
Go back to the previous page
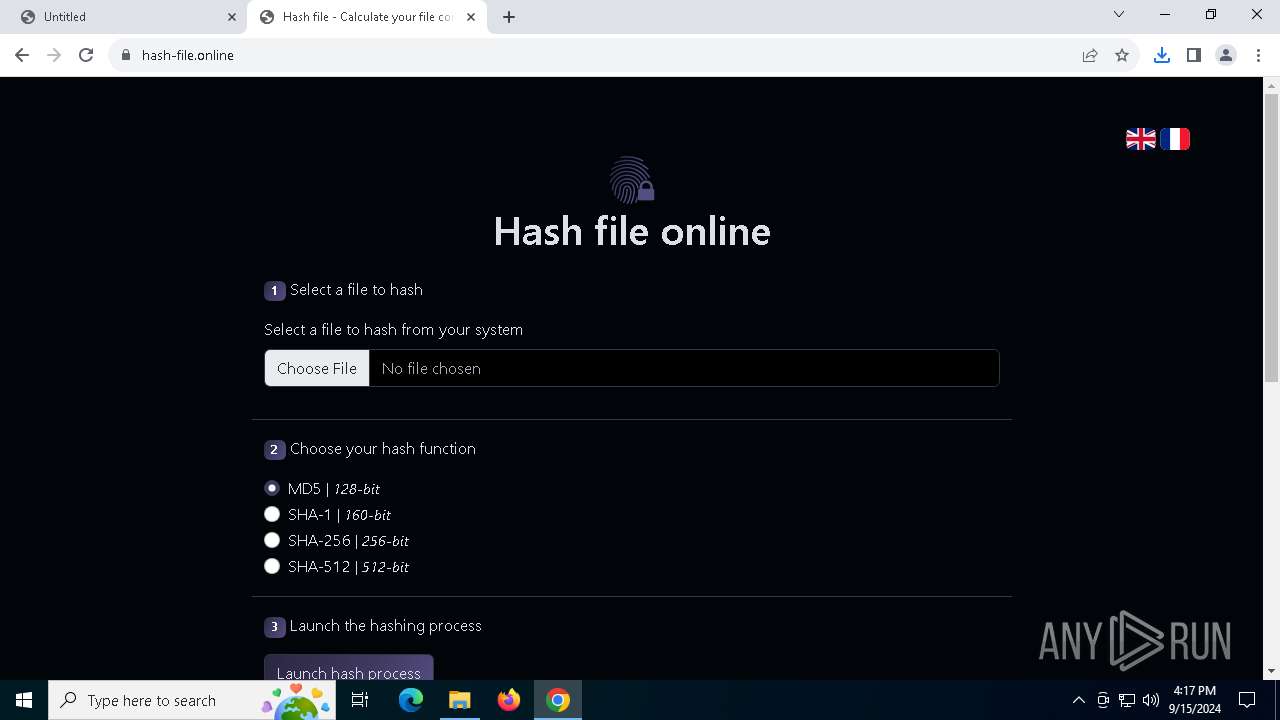(22, 55)
